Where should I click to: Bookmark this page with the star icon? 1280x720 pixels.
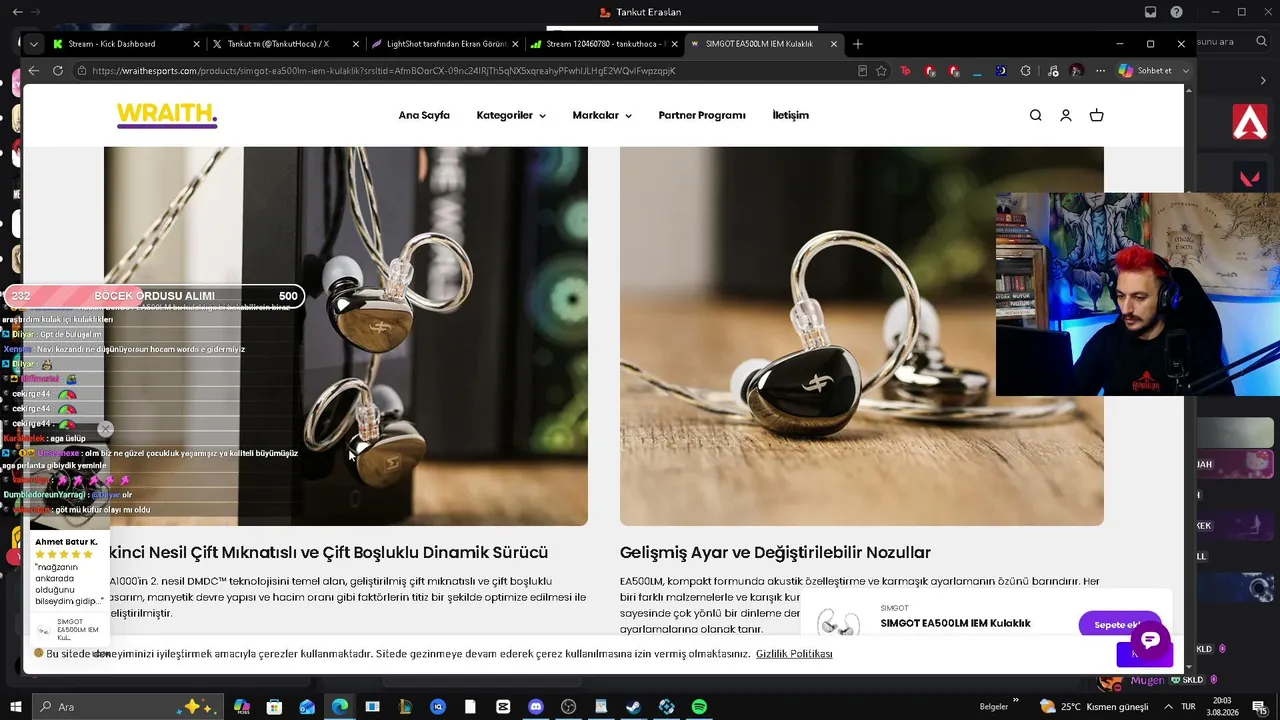click(881, 71)
